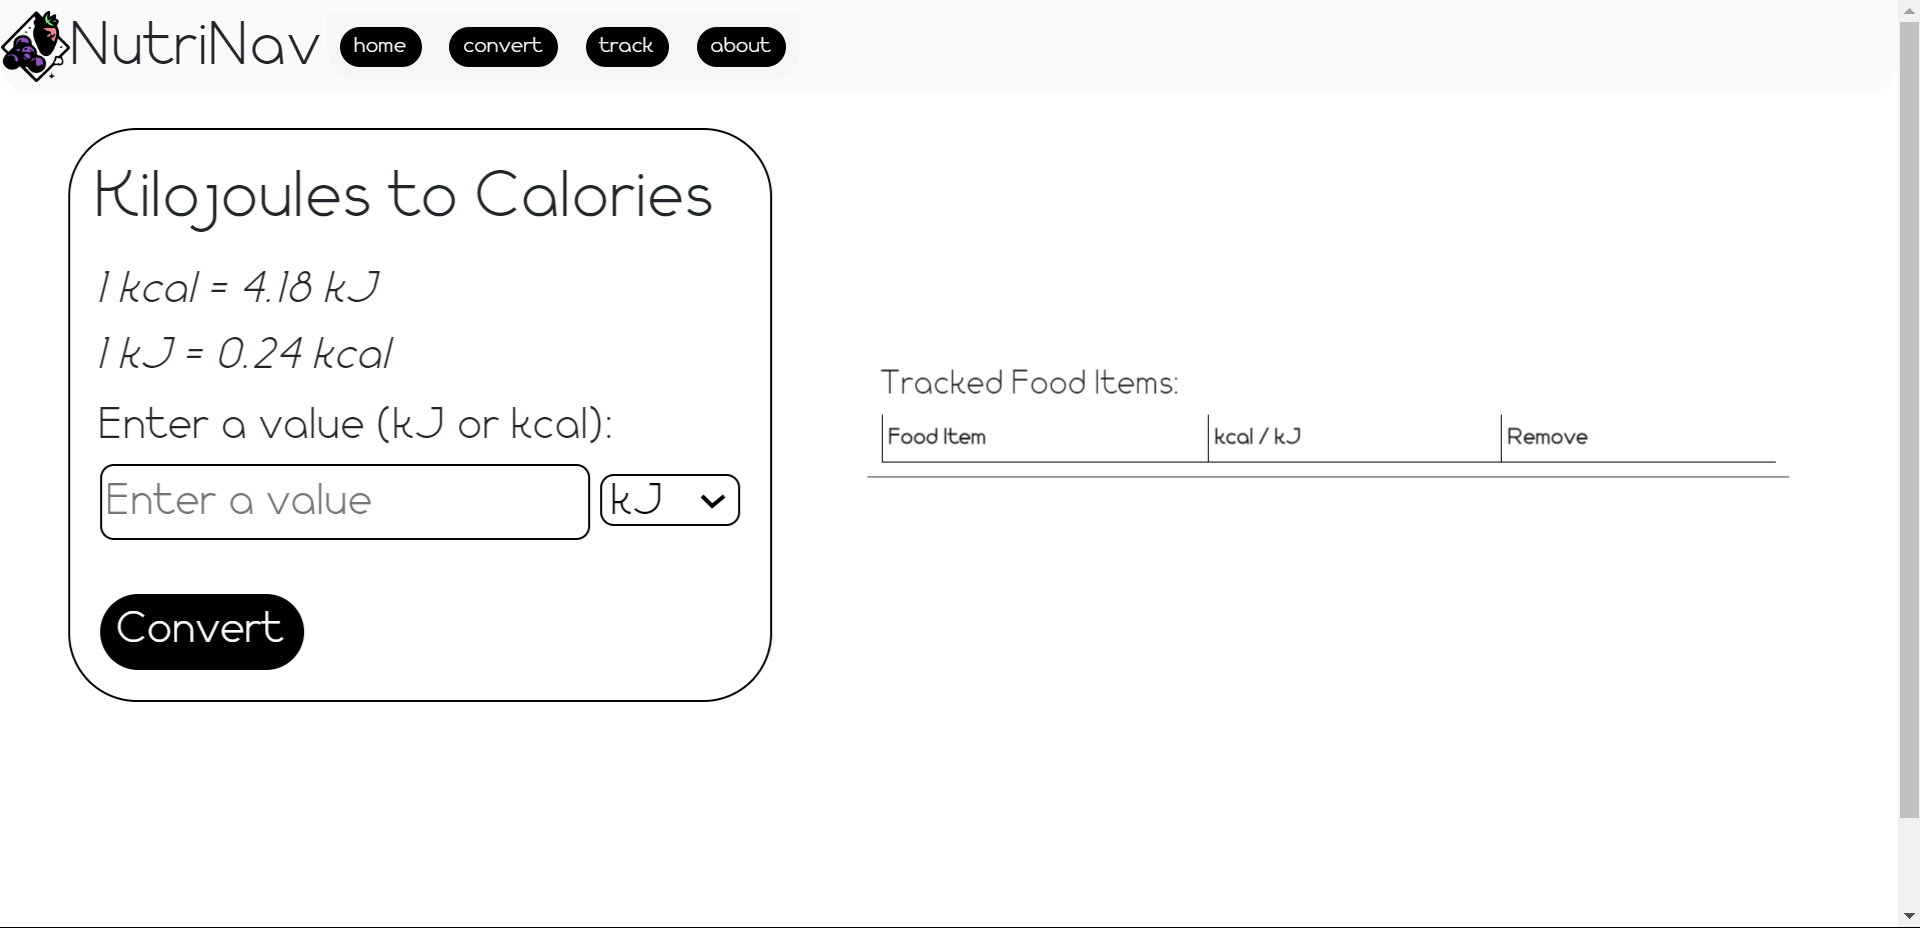The height and width of the screenshot is (928, 1920).
Task: Click the vertical scrollbar thumb
Action: pyautogui.click(x=1909, y=420)
